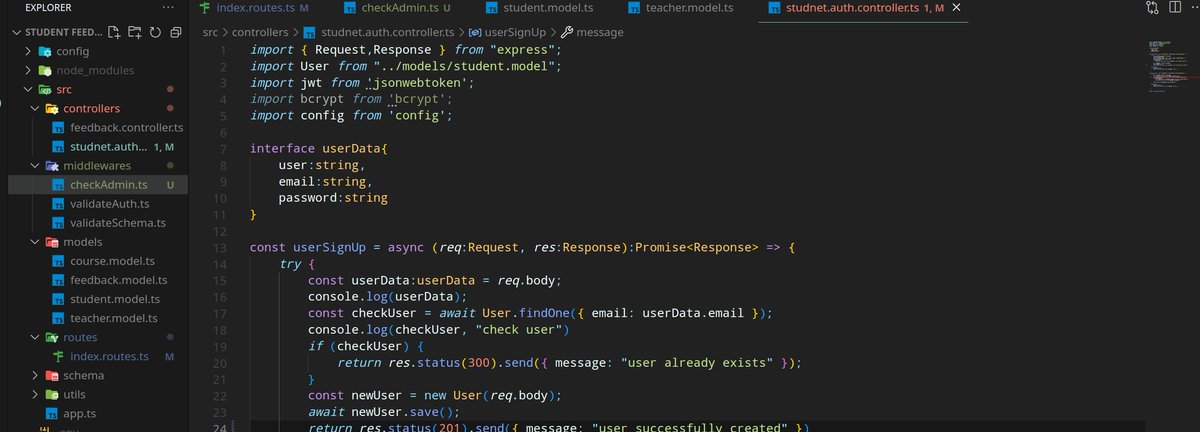Screen dimensions: 1200x432
Task: Open validateAuth.ts in the Explorer tree
Action: (109, 203)
